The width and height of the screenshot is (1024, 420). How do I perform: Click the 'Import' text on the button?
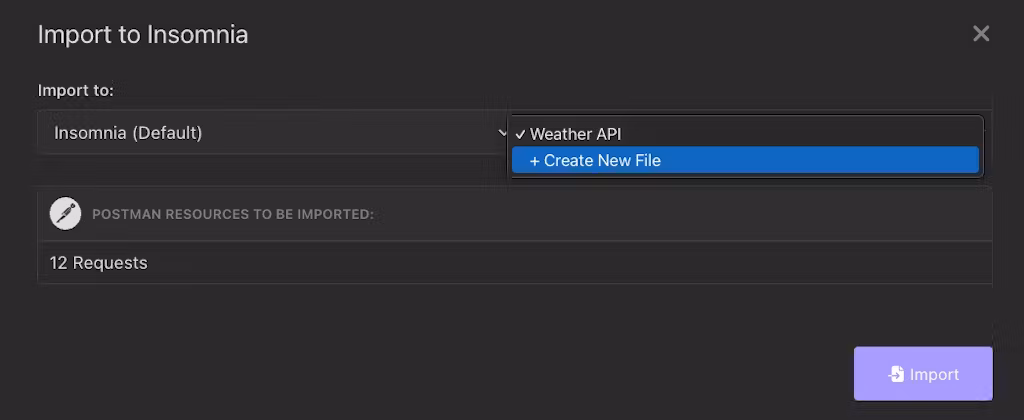934,374
